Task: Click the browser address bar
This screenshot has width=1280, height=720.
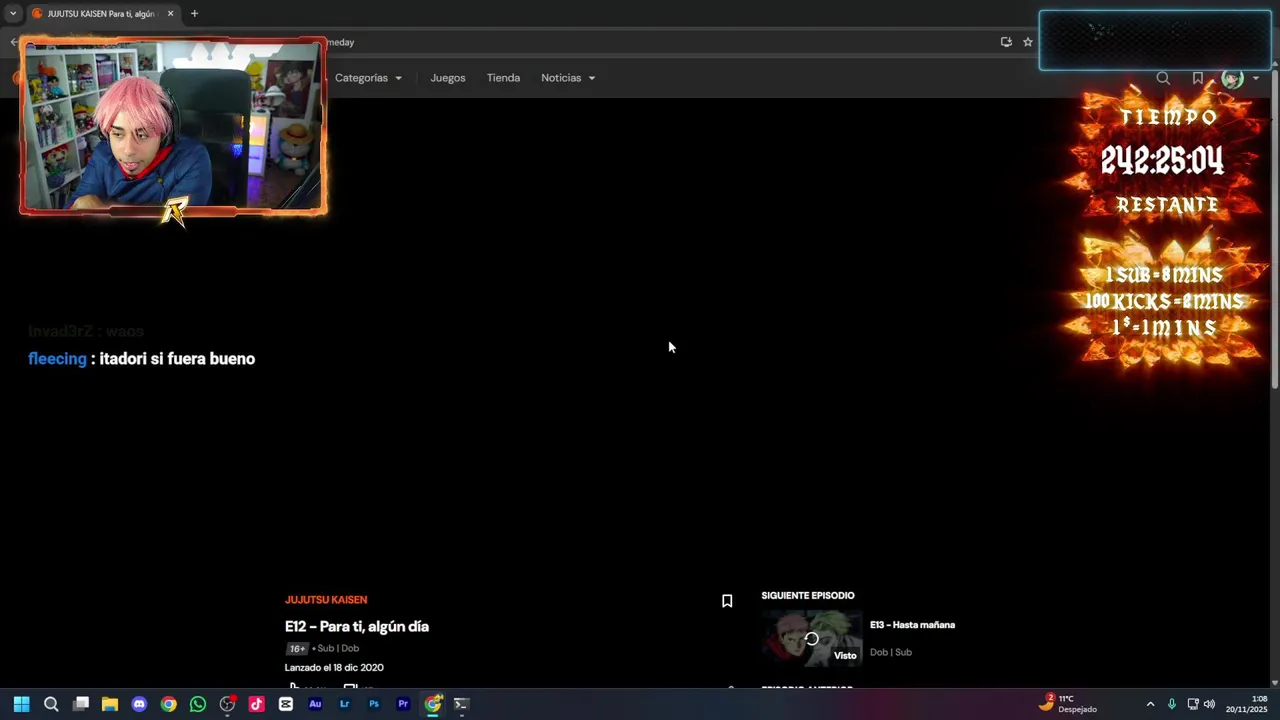Action: [660, 42]
